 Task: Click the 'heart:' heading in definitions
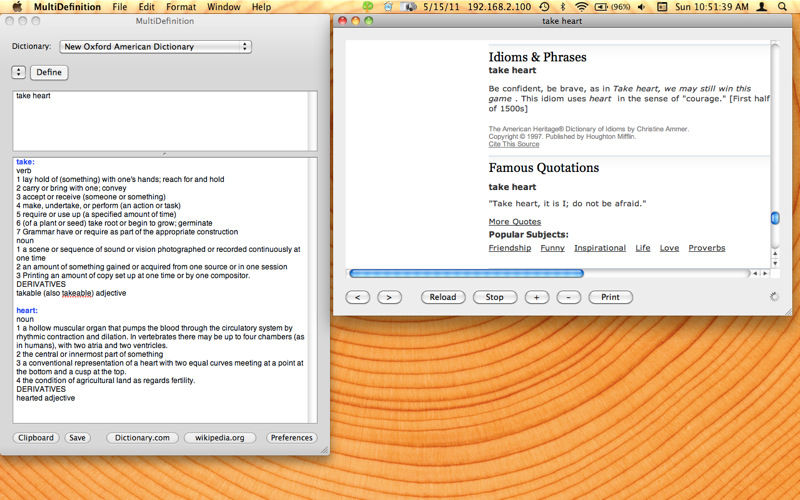(27, 310)
